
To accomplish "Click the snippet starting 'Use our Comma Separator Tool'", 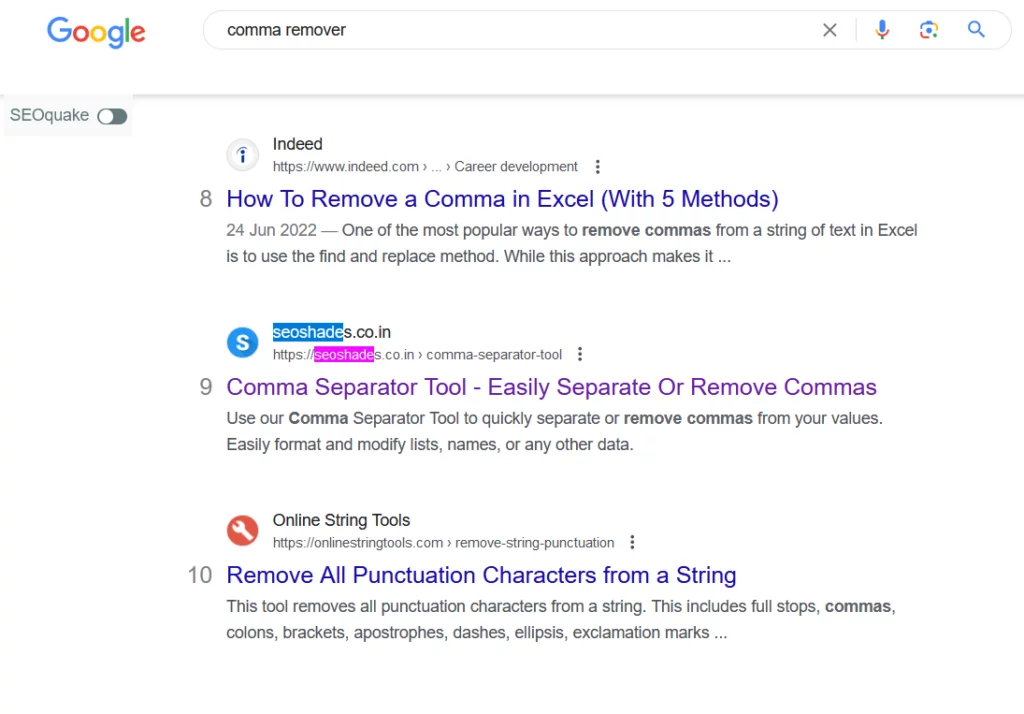I will pos(554,431).
